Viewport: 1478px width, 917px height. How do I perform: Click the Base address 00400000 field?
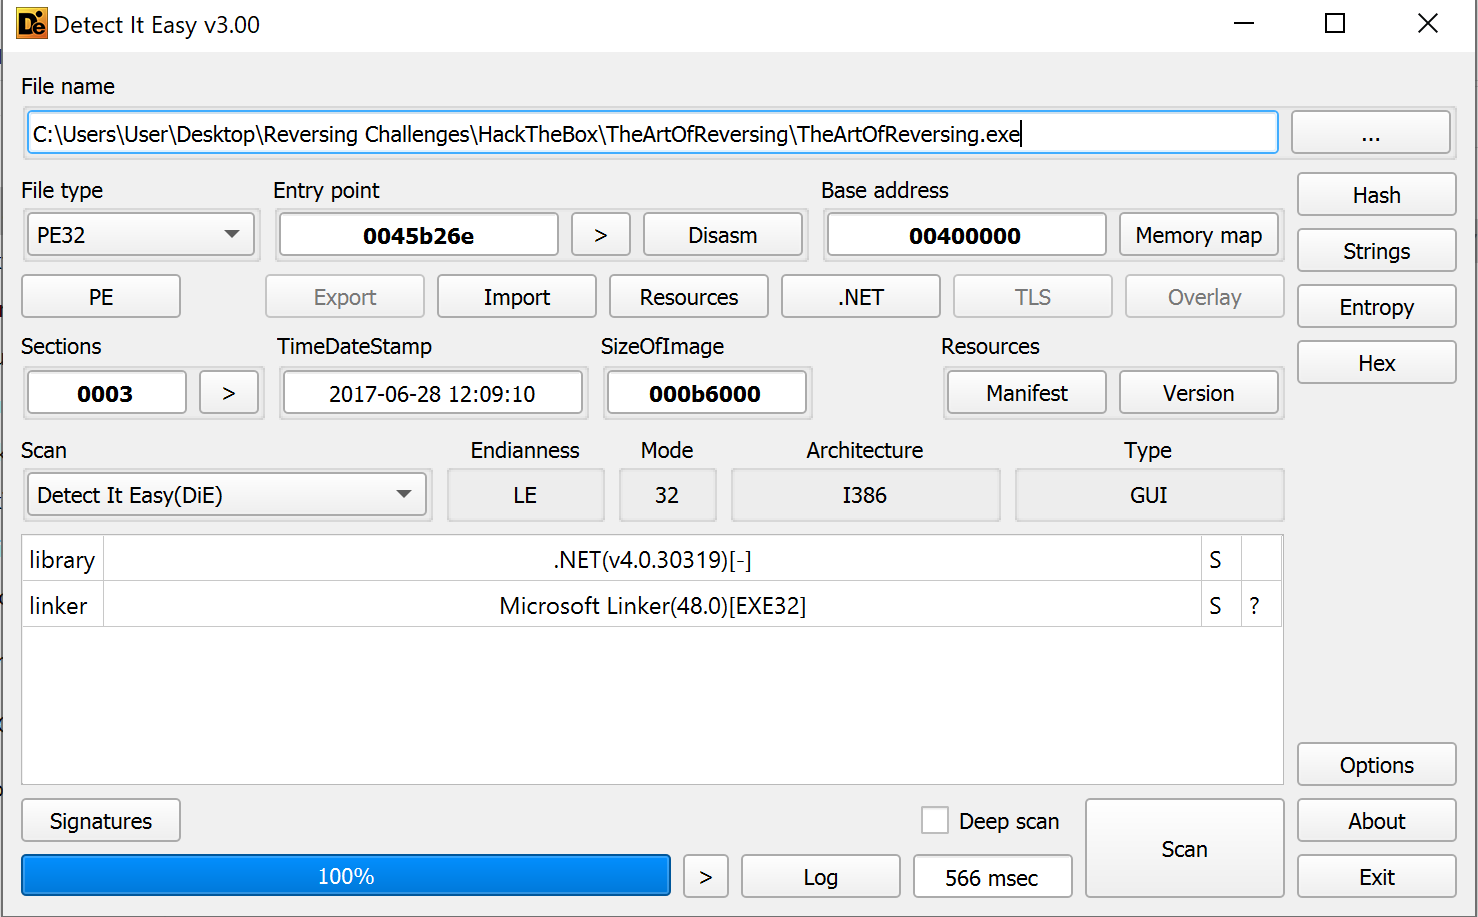coord(965,235)
